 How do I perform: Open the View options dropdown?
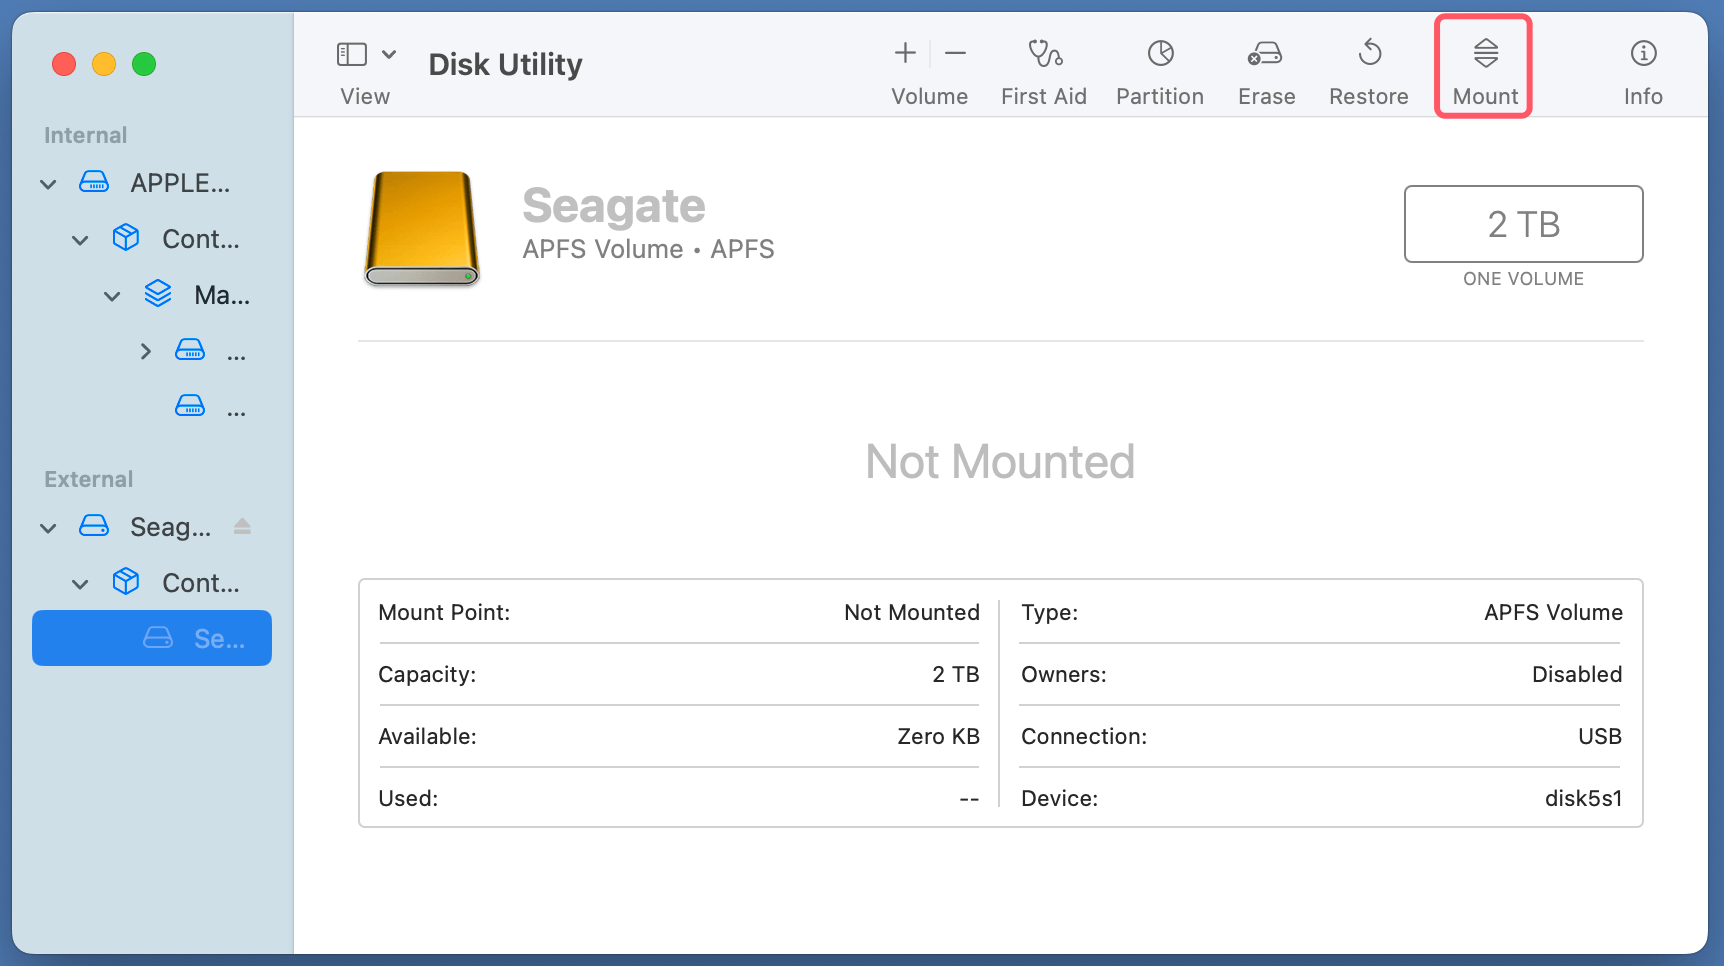click(x=390, y=53)
